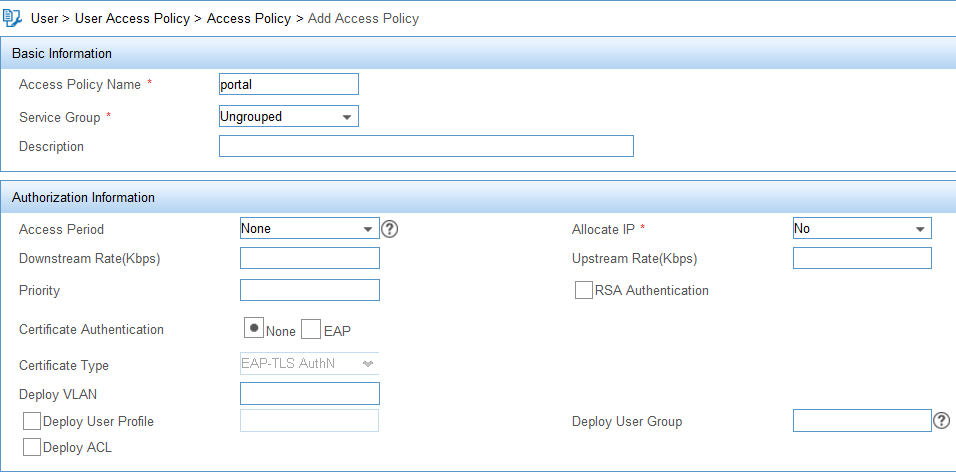Open help icon beside Deploy User Group
Image resolution: width=956 pixels, height=473 pixels.
pyautogui.click(x=941, y=421)
